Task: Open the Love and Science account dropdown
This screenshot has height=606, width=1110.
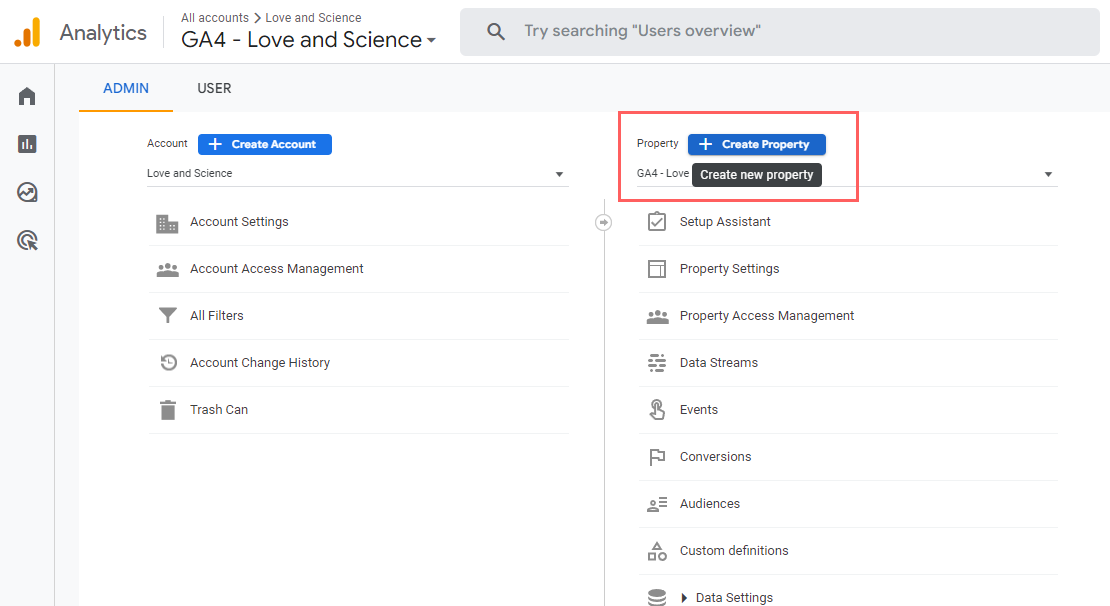Action: [x=357, y=173]
